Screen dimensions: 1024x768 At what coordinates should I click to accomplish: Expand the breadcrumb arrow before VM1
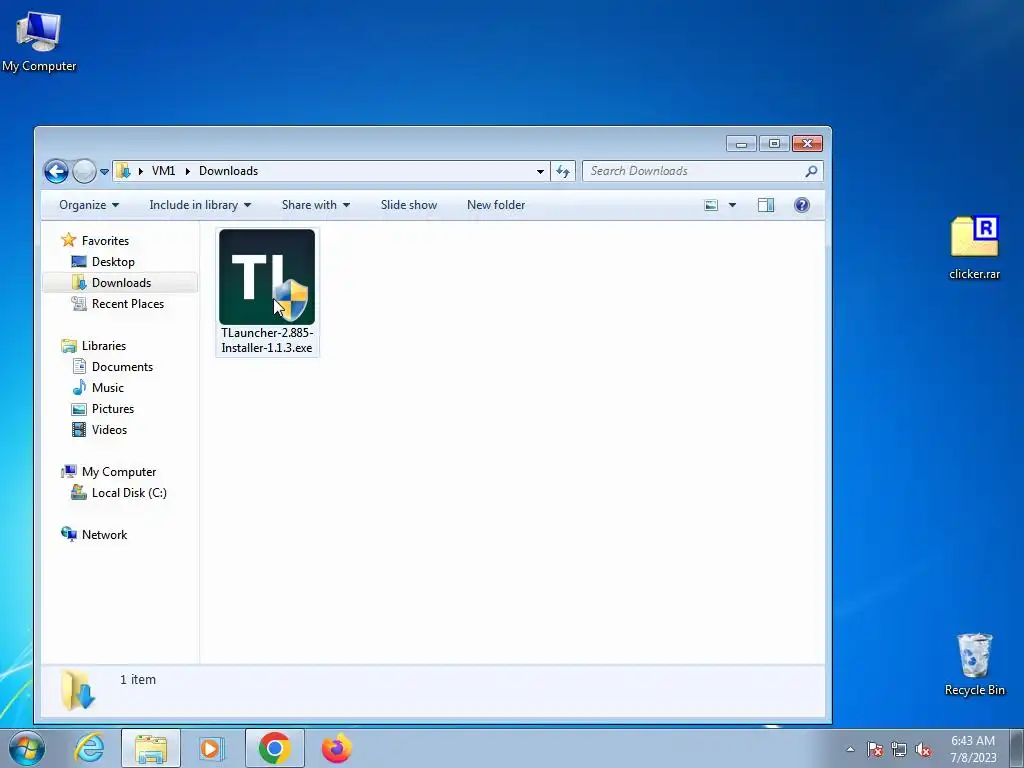pyautogui.click(x=140, y=171)
